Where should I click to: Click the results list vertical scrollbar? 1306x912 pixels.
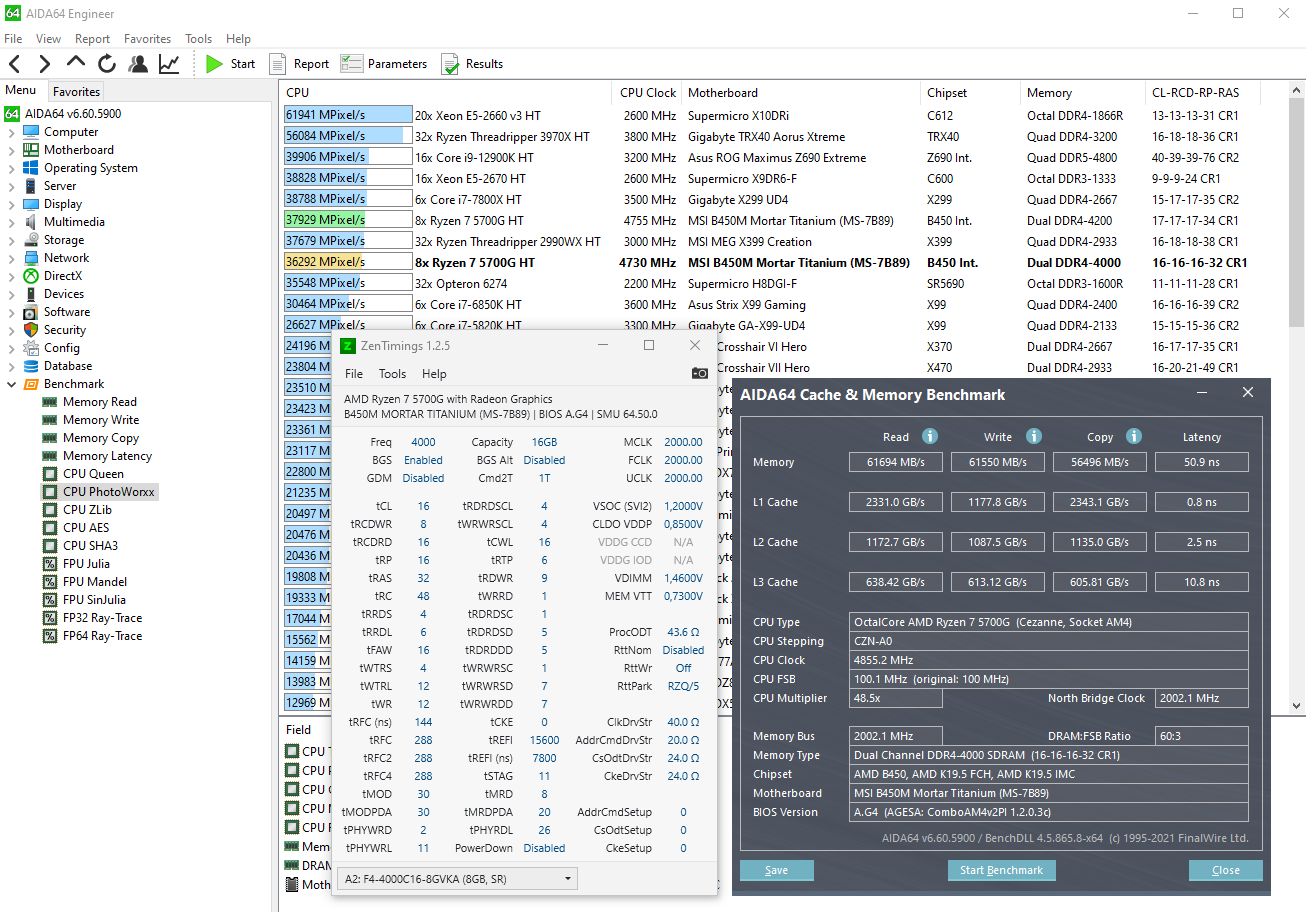click(1296, 398)
